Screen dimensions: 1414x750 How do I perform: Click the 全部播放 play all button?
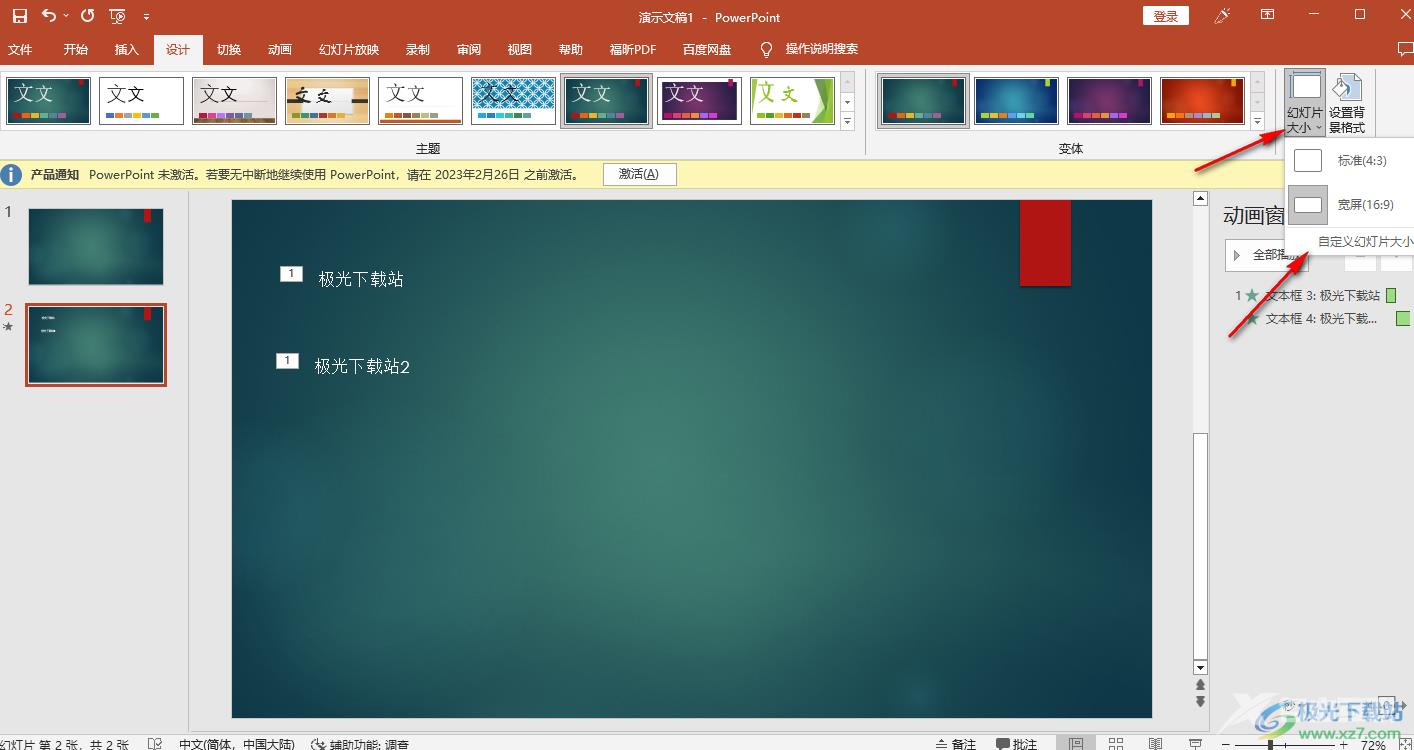(1265, 255)
